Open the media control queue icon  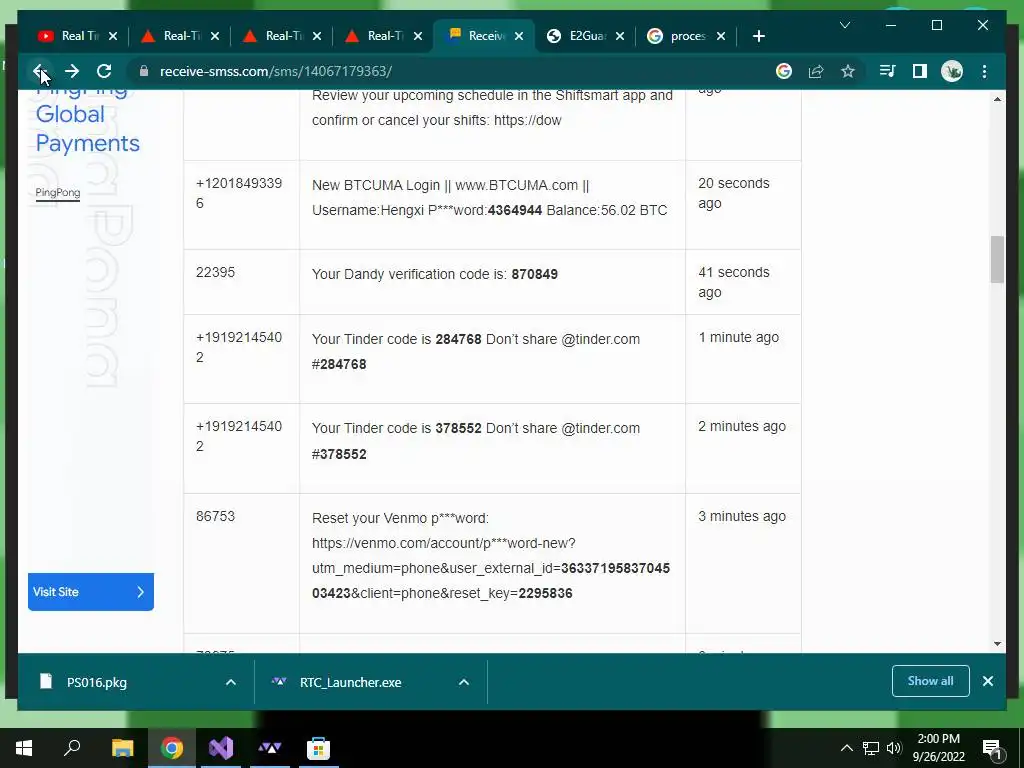pos(888,71)
